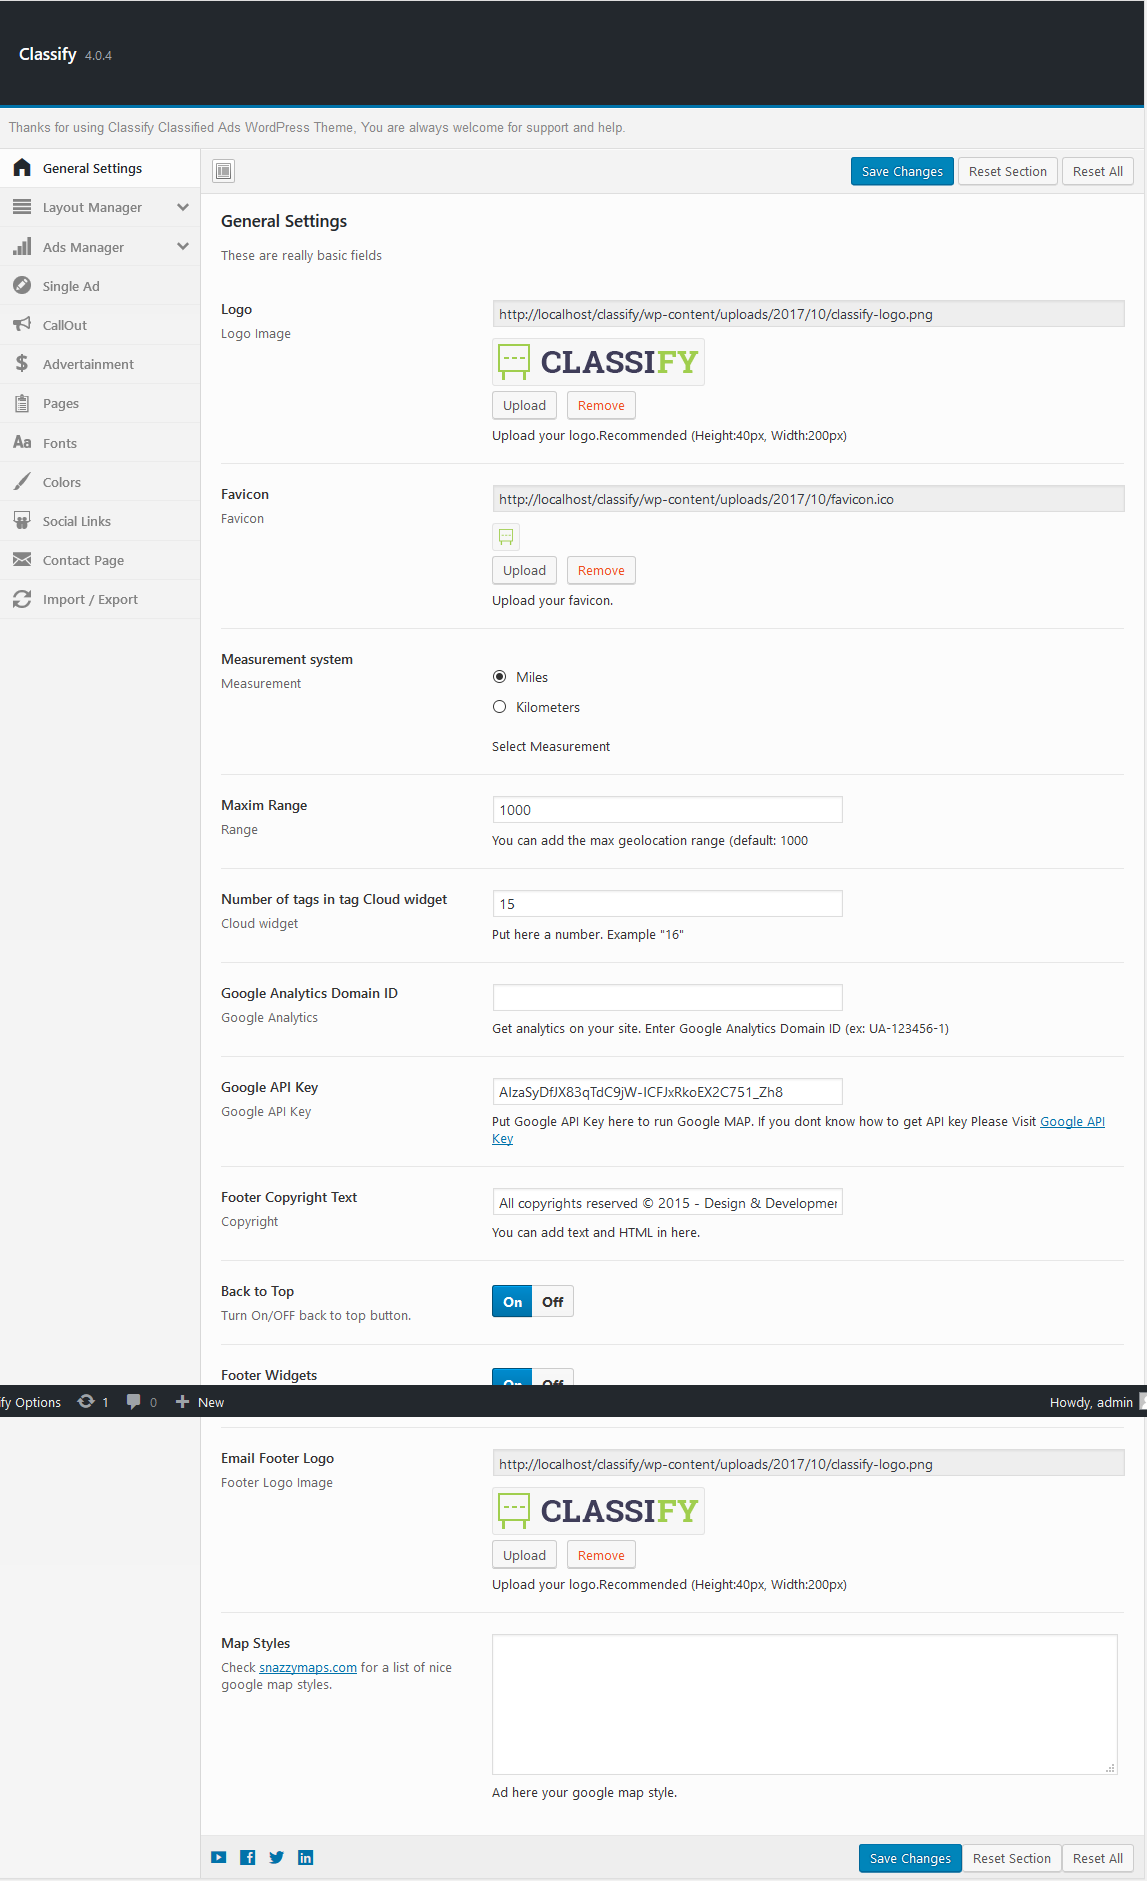Click the Colors brush icon

pos(22,481)
